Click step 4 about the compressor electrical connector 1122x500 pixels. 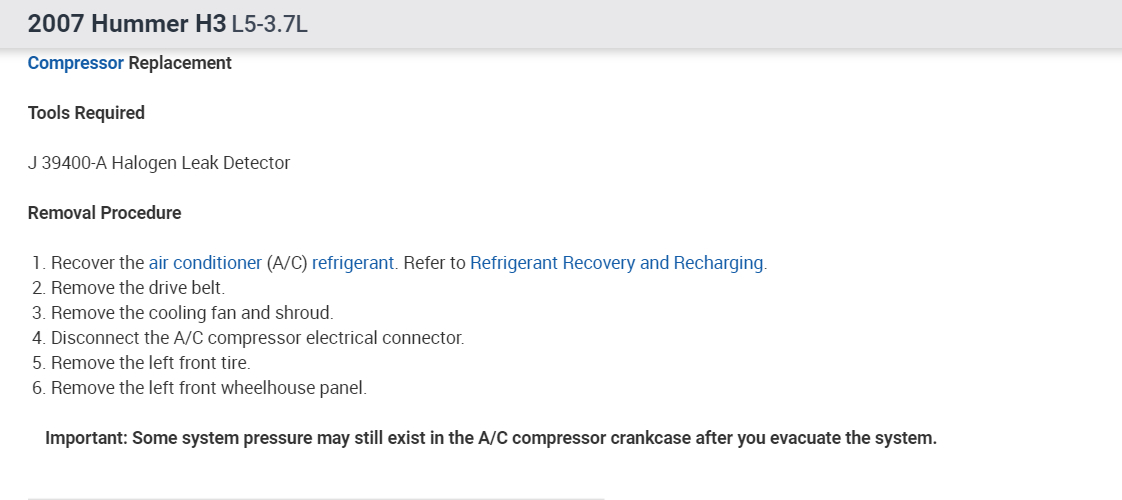tap(257, 338)
